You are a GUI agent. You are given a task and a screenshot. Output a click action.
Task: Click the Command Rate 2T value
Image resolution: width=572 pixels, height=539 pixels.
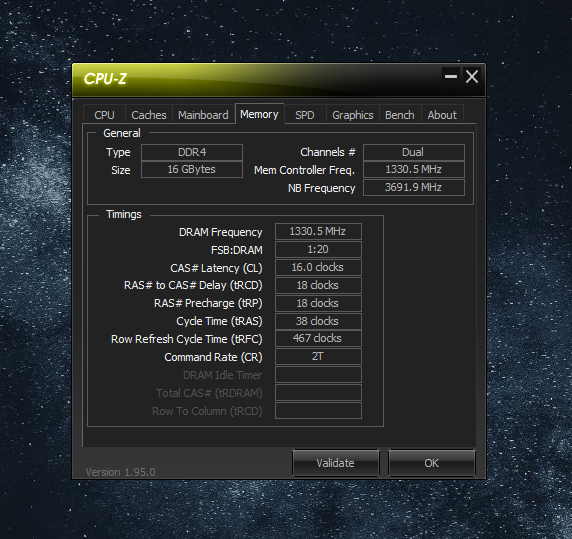coord(318,356)
